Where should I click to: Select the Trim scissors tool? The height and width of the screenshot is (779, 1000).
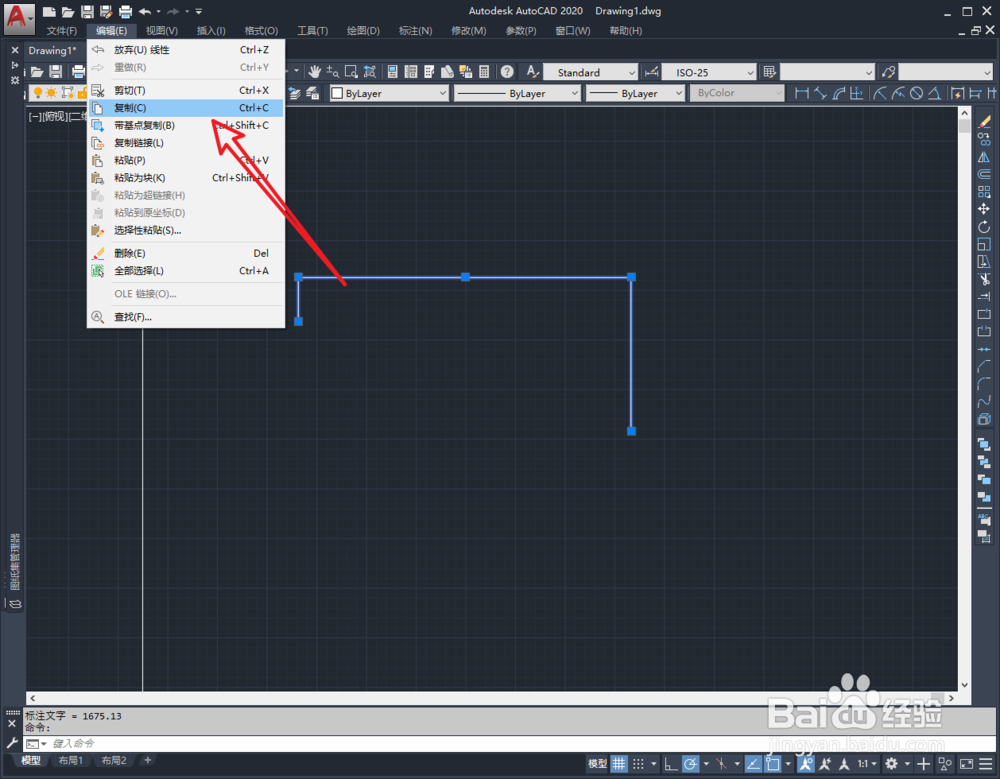coord(984,279)
